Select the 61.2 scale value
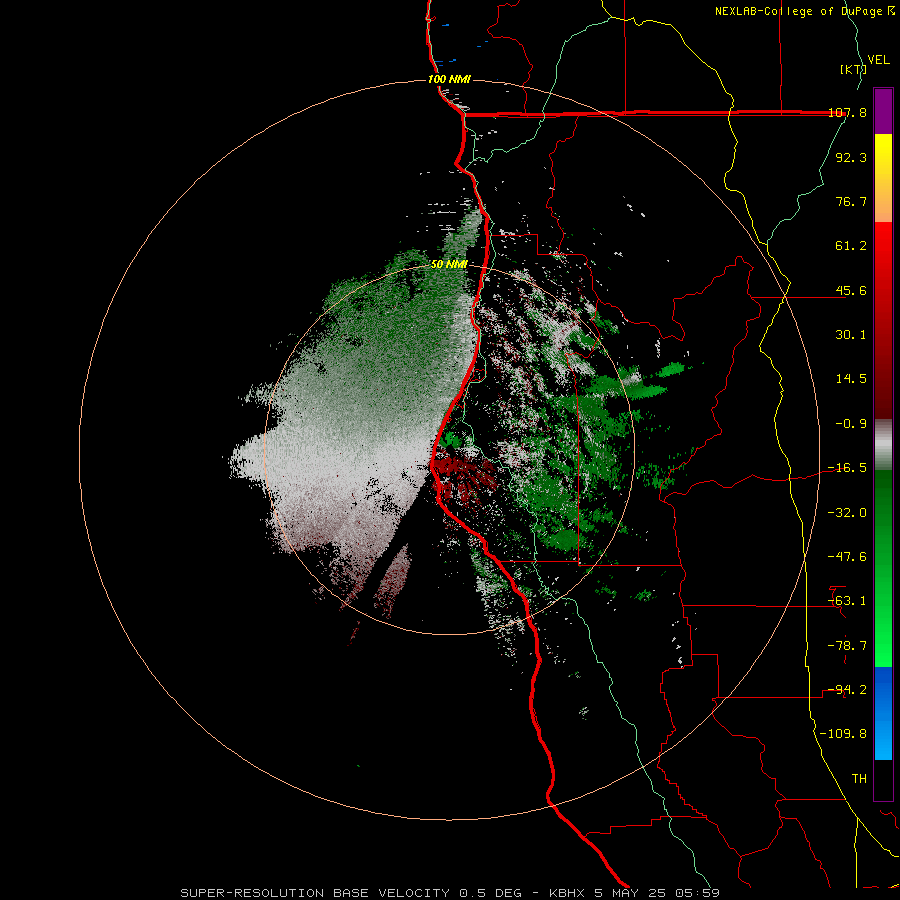The height and width of the screenshot is (900, 900). click(851, 246)
